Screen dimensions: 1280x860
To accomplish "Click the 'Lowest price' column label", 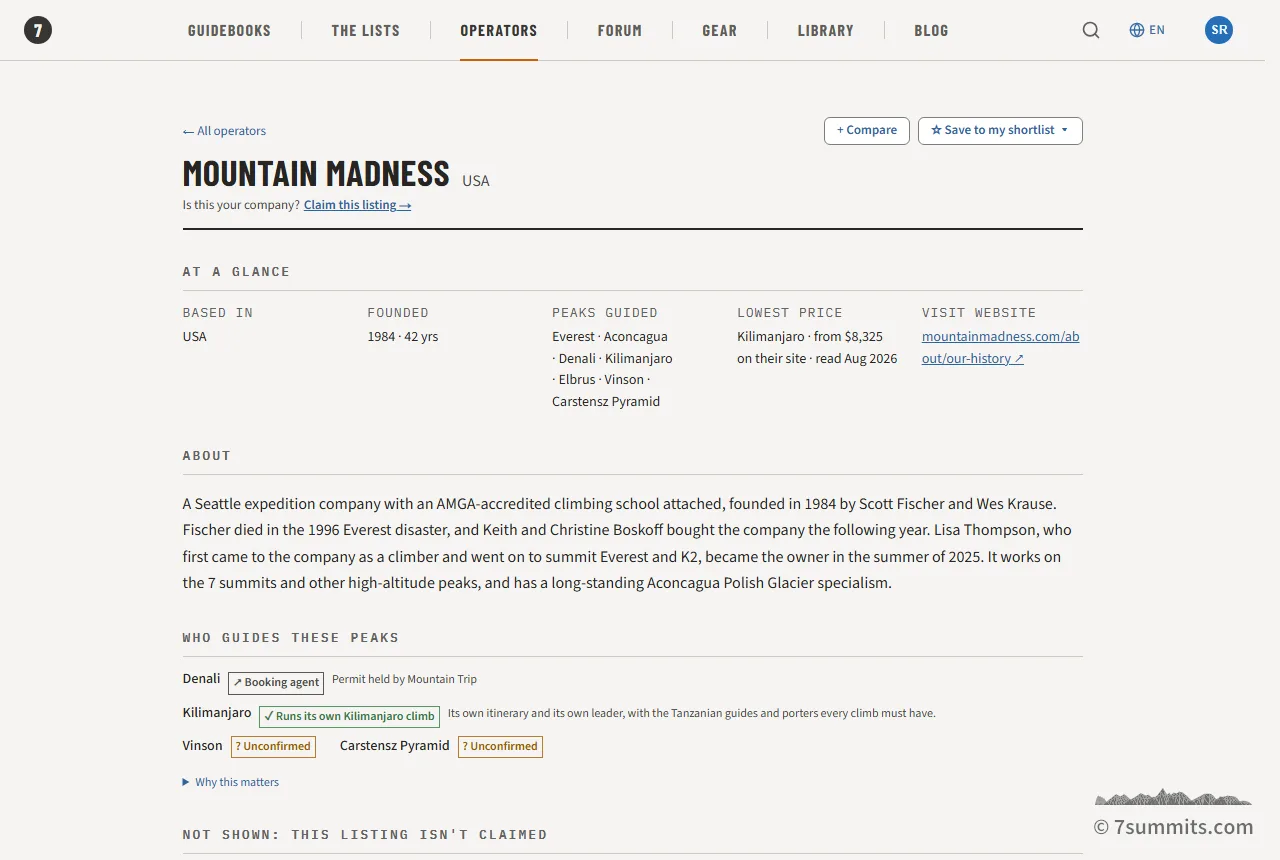I will point(790,313).
